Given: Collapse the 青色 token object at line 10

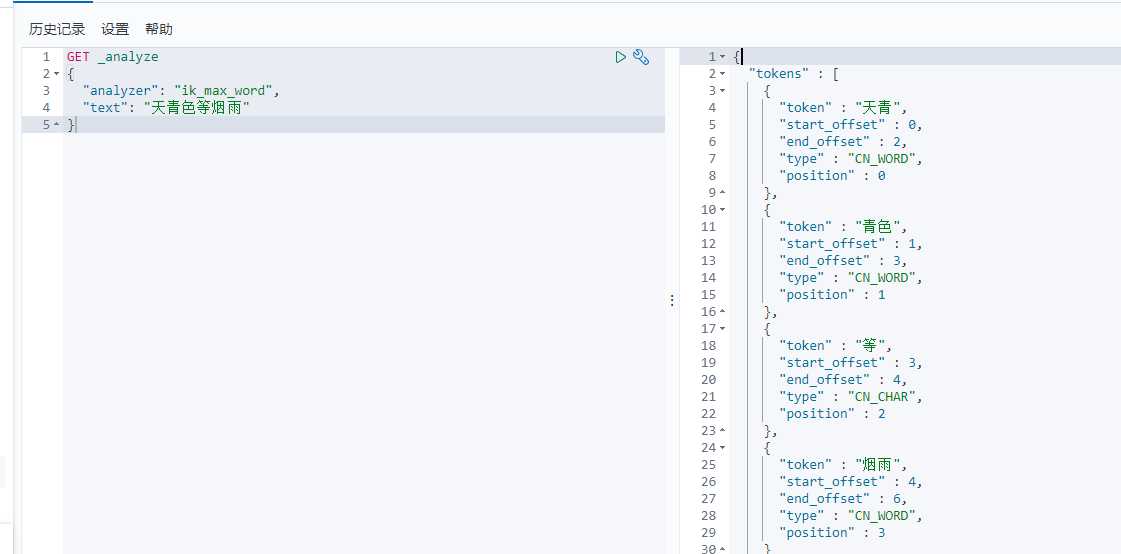Looking at the screenshot, I should [722, 209].
